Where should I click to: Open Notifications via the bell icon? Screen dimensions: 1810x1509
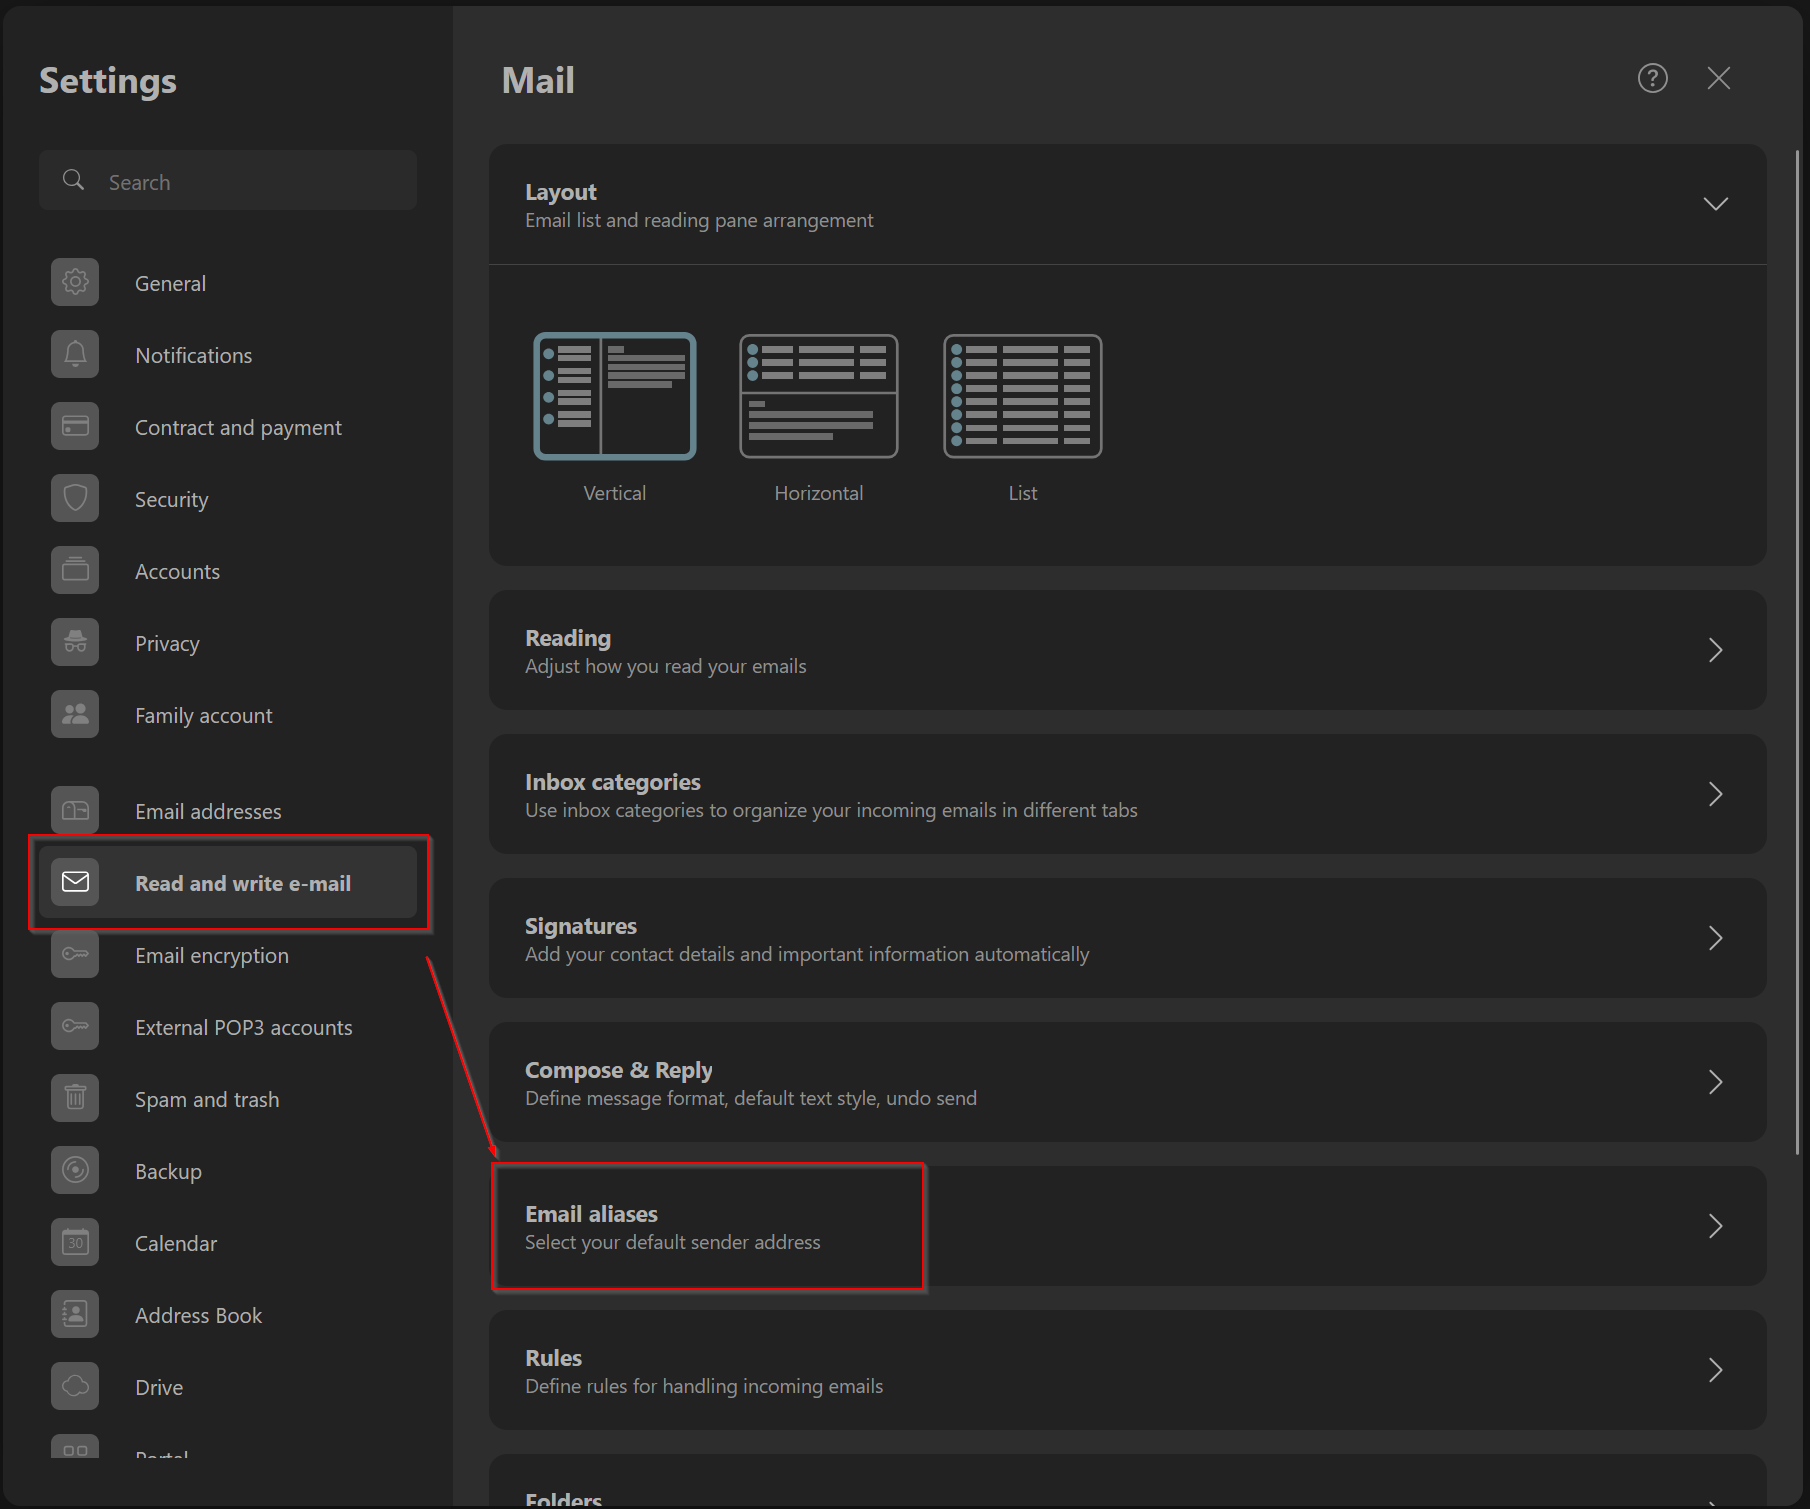(x=75, y=355)
